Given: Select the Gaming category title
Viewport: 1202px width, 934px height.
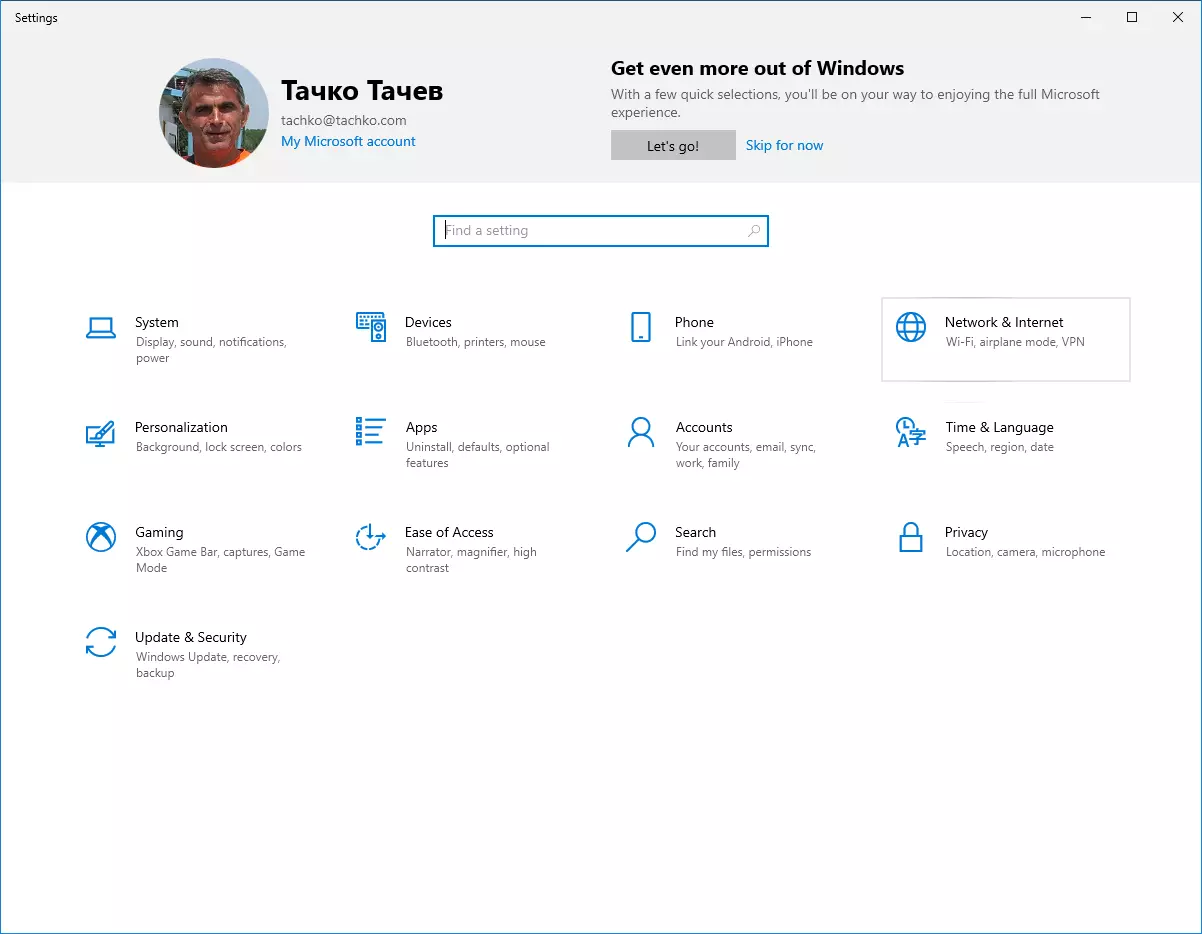Looking at the screenshot, I should tap(159, 532).
